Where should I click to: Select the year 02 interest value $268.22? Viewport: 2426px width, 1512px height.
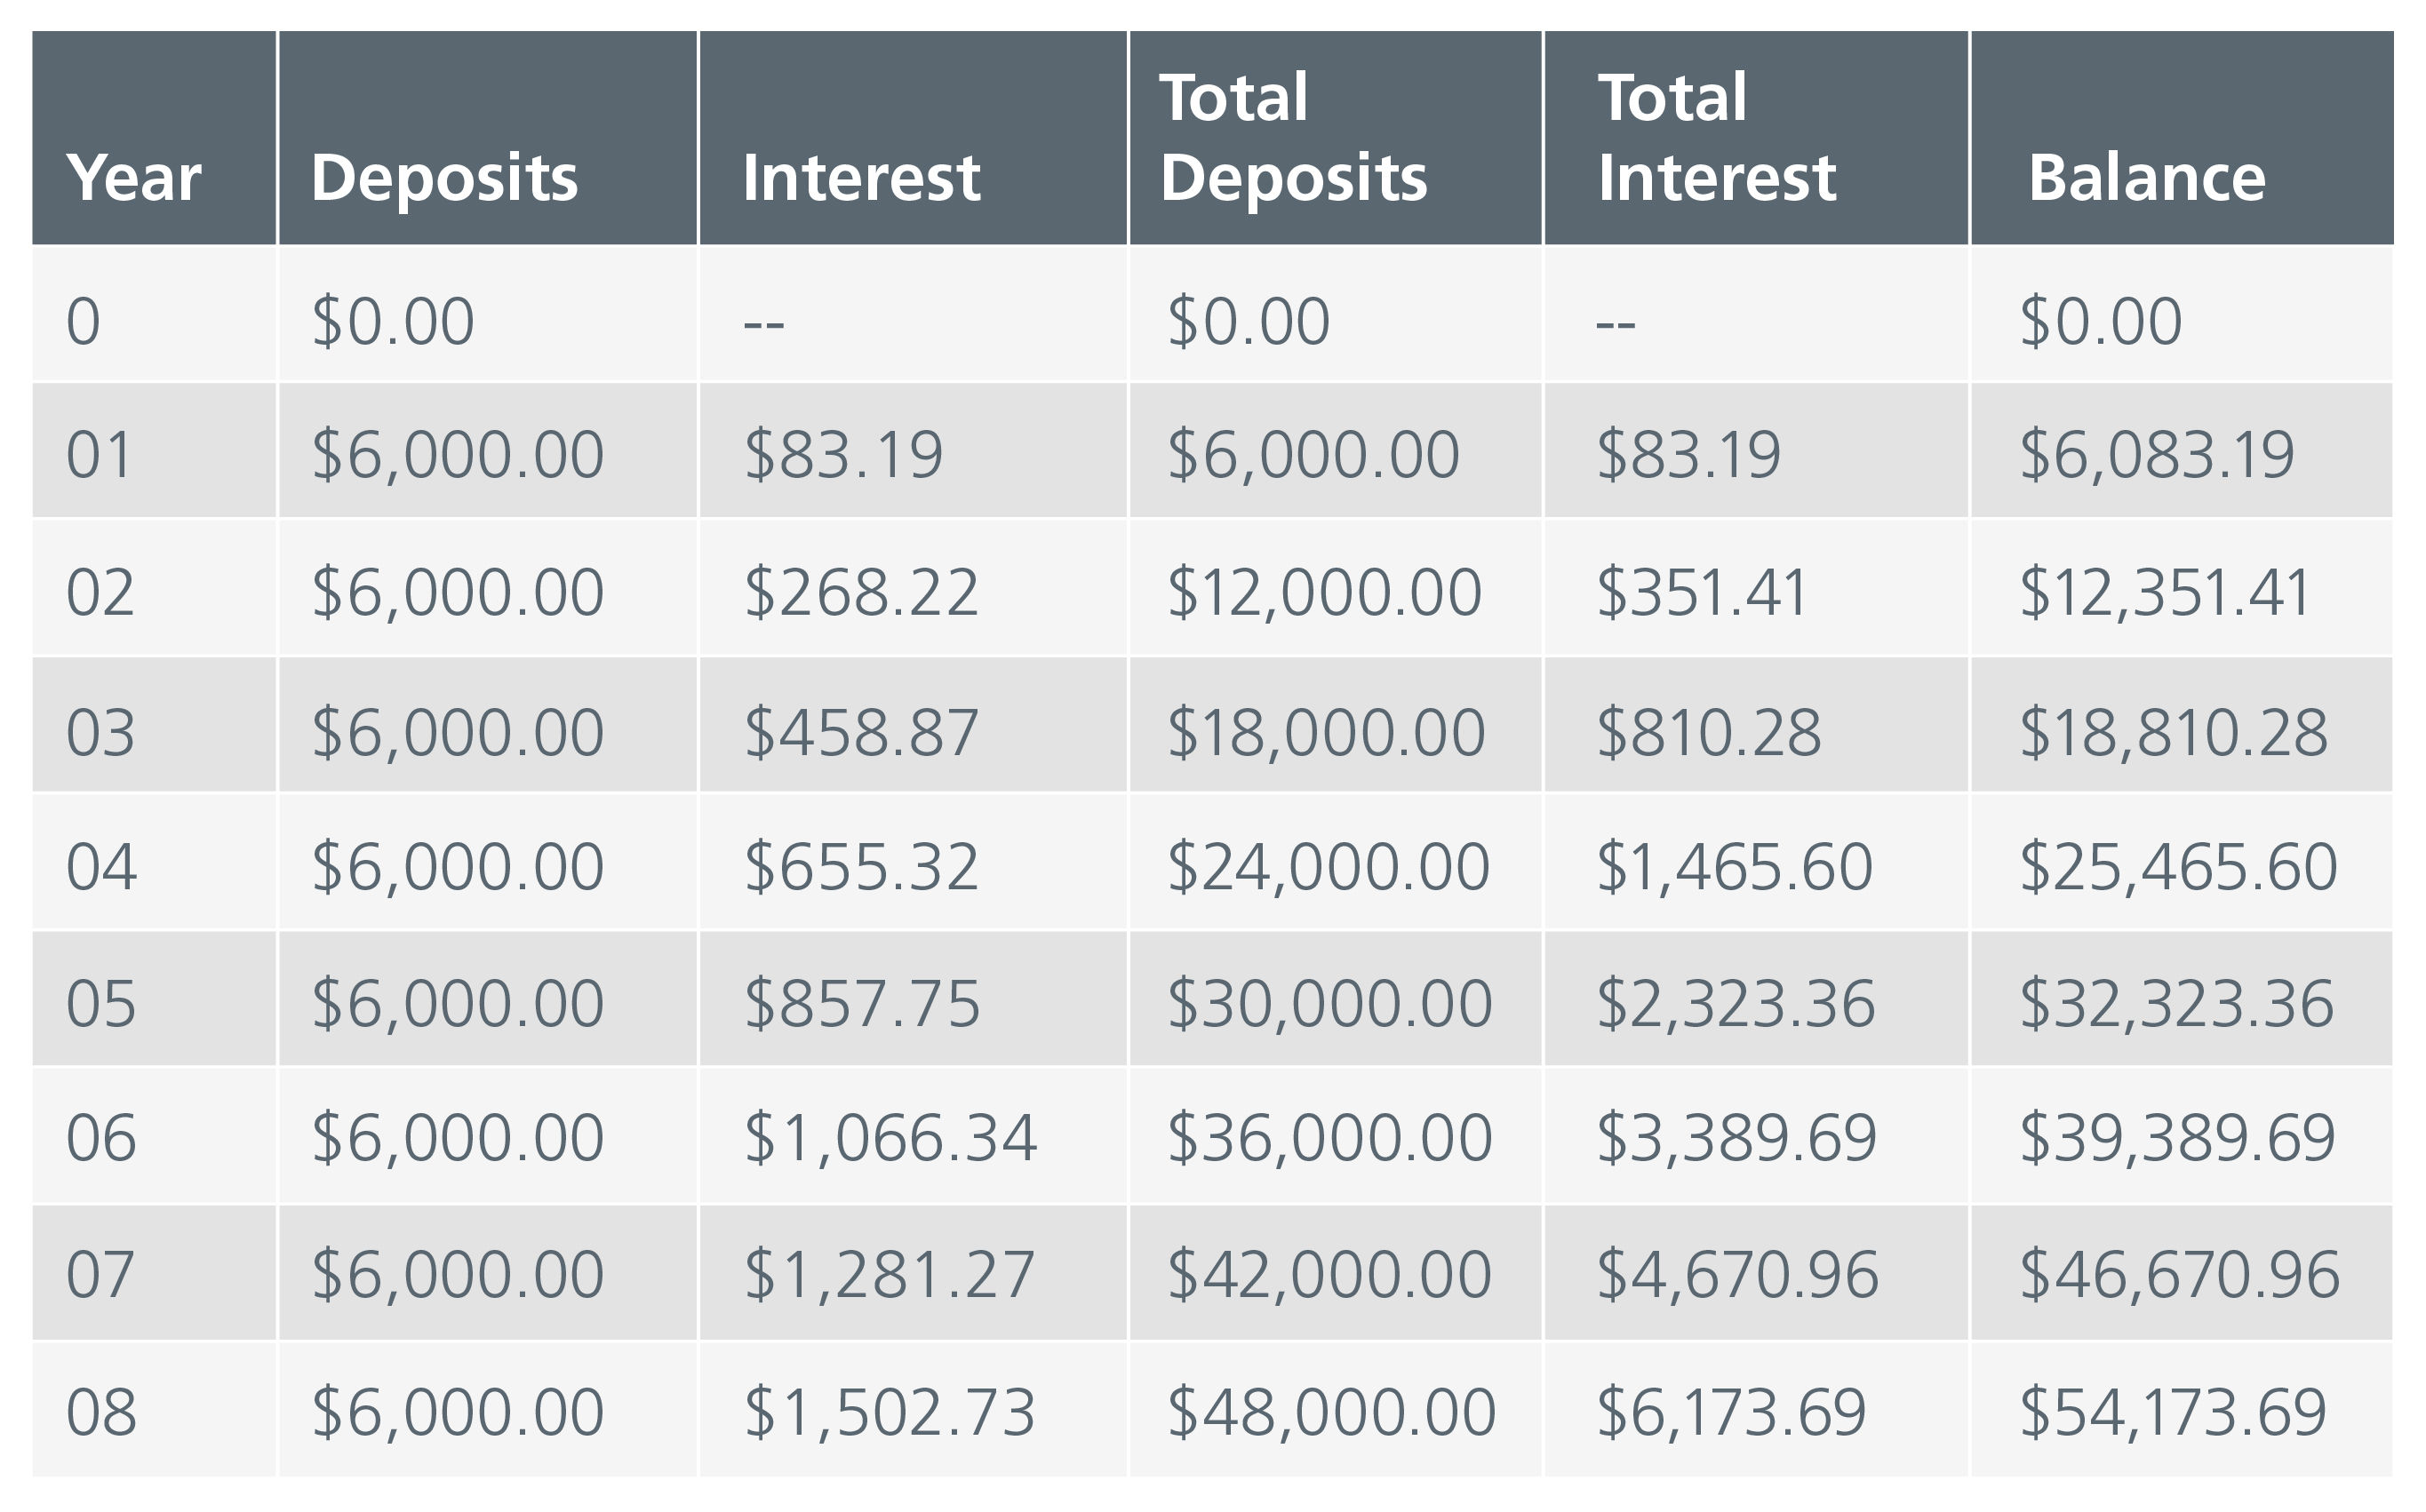point(913,588)
